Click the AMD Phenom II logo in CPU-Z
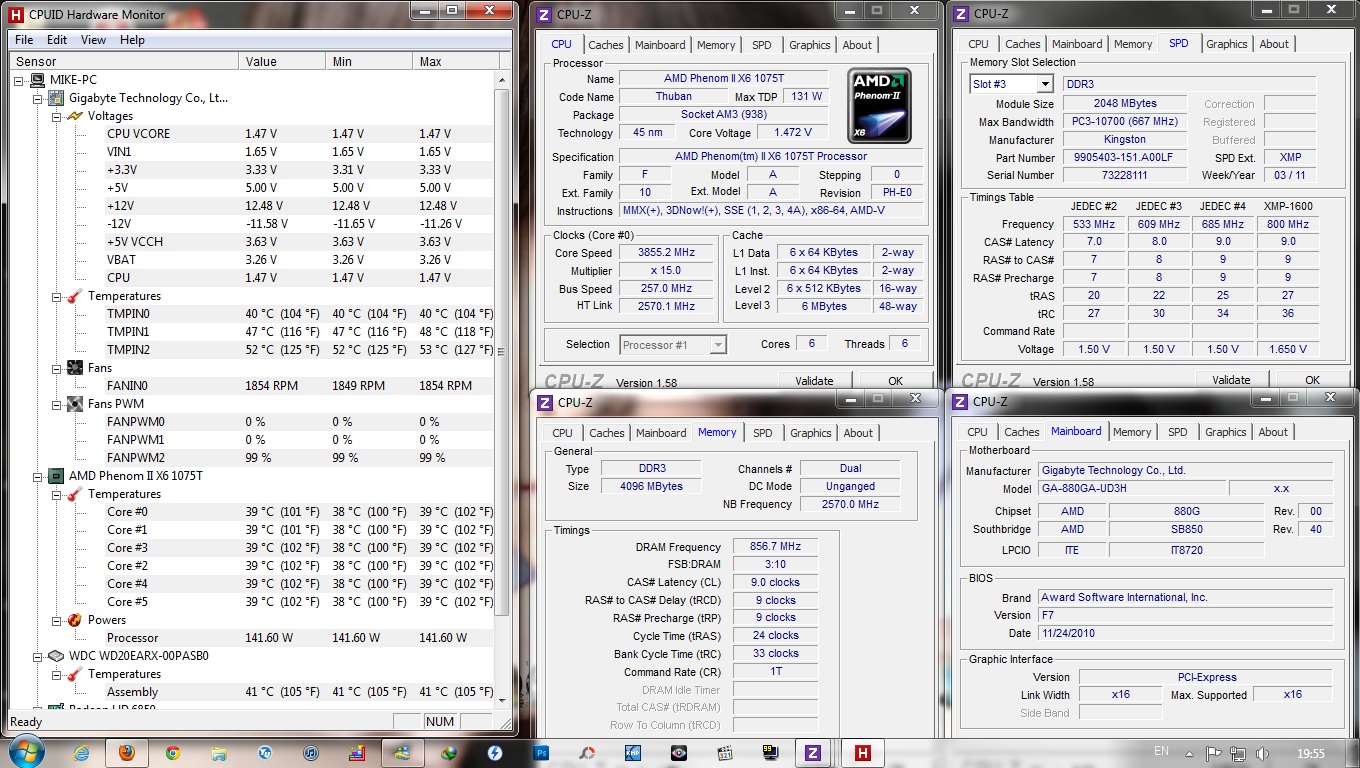 click(x=879, y=105)
